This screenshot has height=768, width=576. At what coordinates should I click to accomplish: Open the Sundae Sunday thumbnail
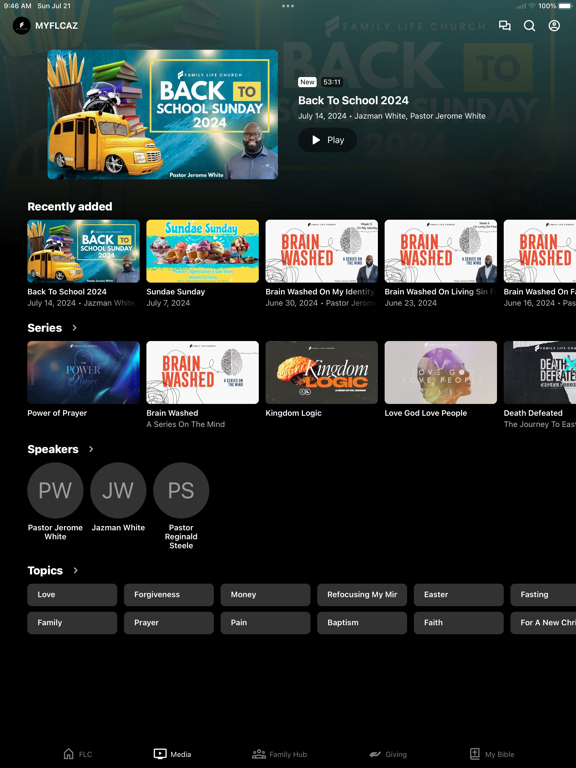click(x=202, y=251)
